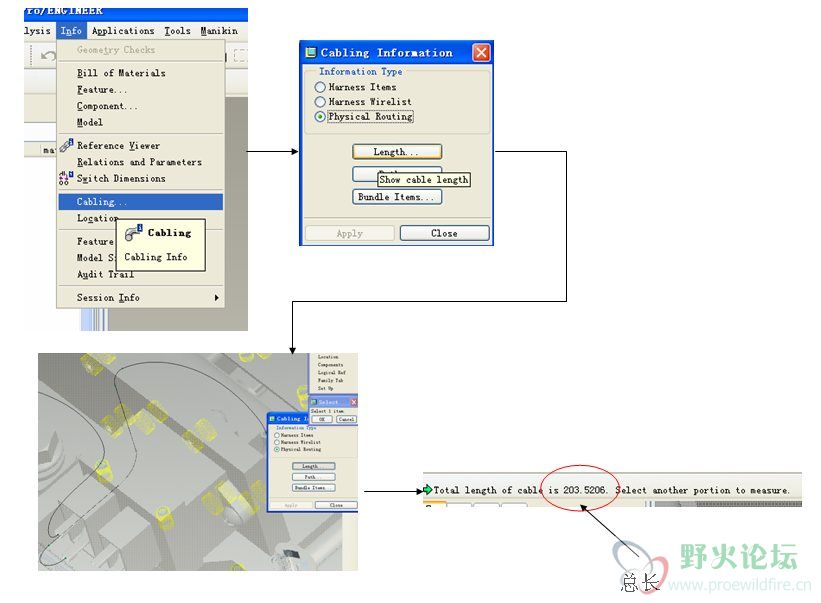Close the small Select dialog with X
Image resolution: width=821 pixels, height=603 pixels.
pyautogui.click(x=353, y=402)
